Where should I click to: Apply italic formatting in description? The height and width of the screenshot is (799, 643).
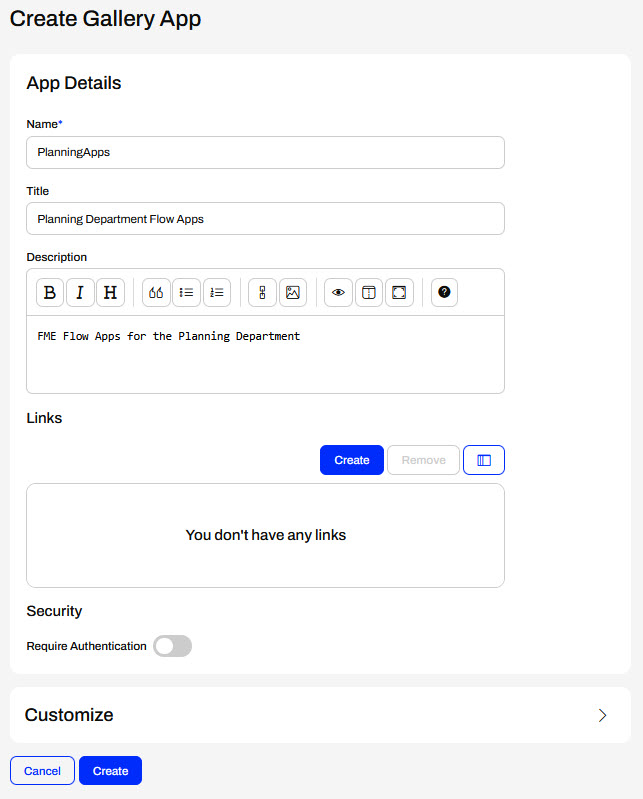click(x=80, y=292)
